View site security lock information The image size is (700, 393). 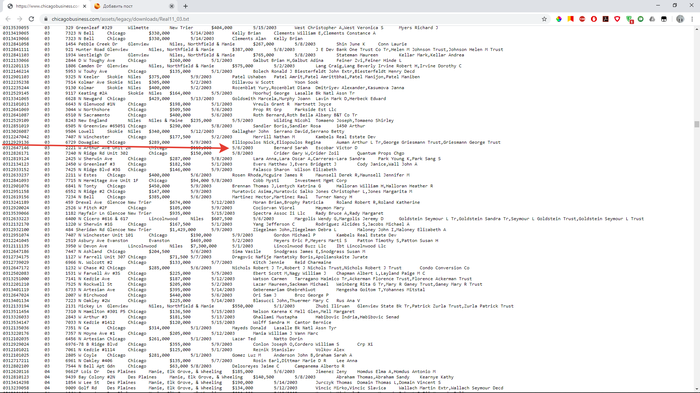[x=46, y=19]
